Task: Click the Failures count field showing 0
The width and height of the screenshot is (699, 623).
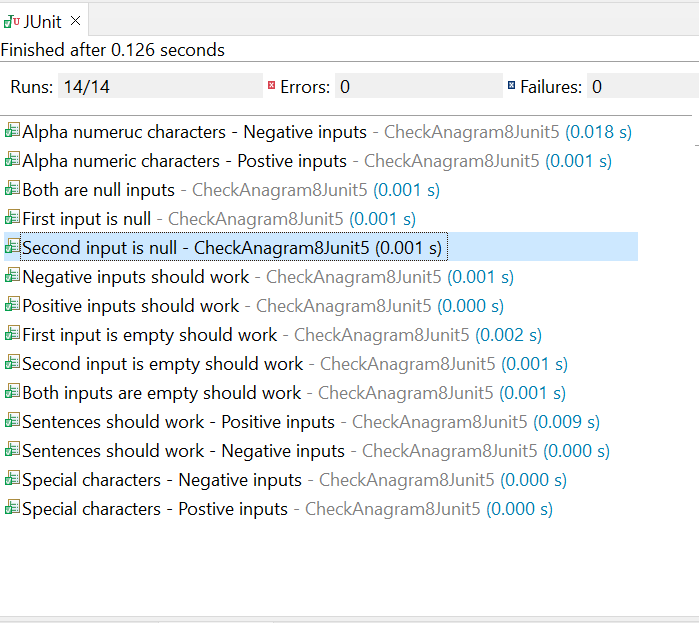Action: point(640,87)
